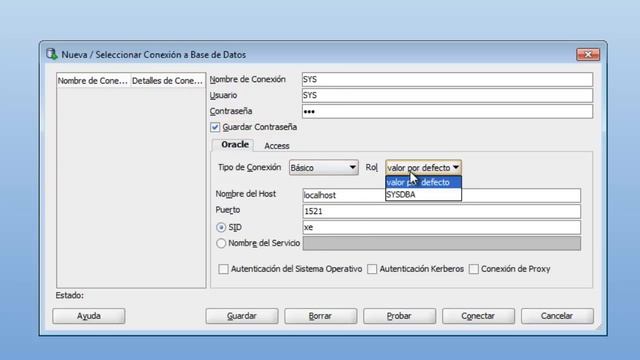Focus the Nombre de Conexión field

tap(447, 80)
